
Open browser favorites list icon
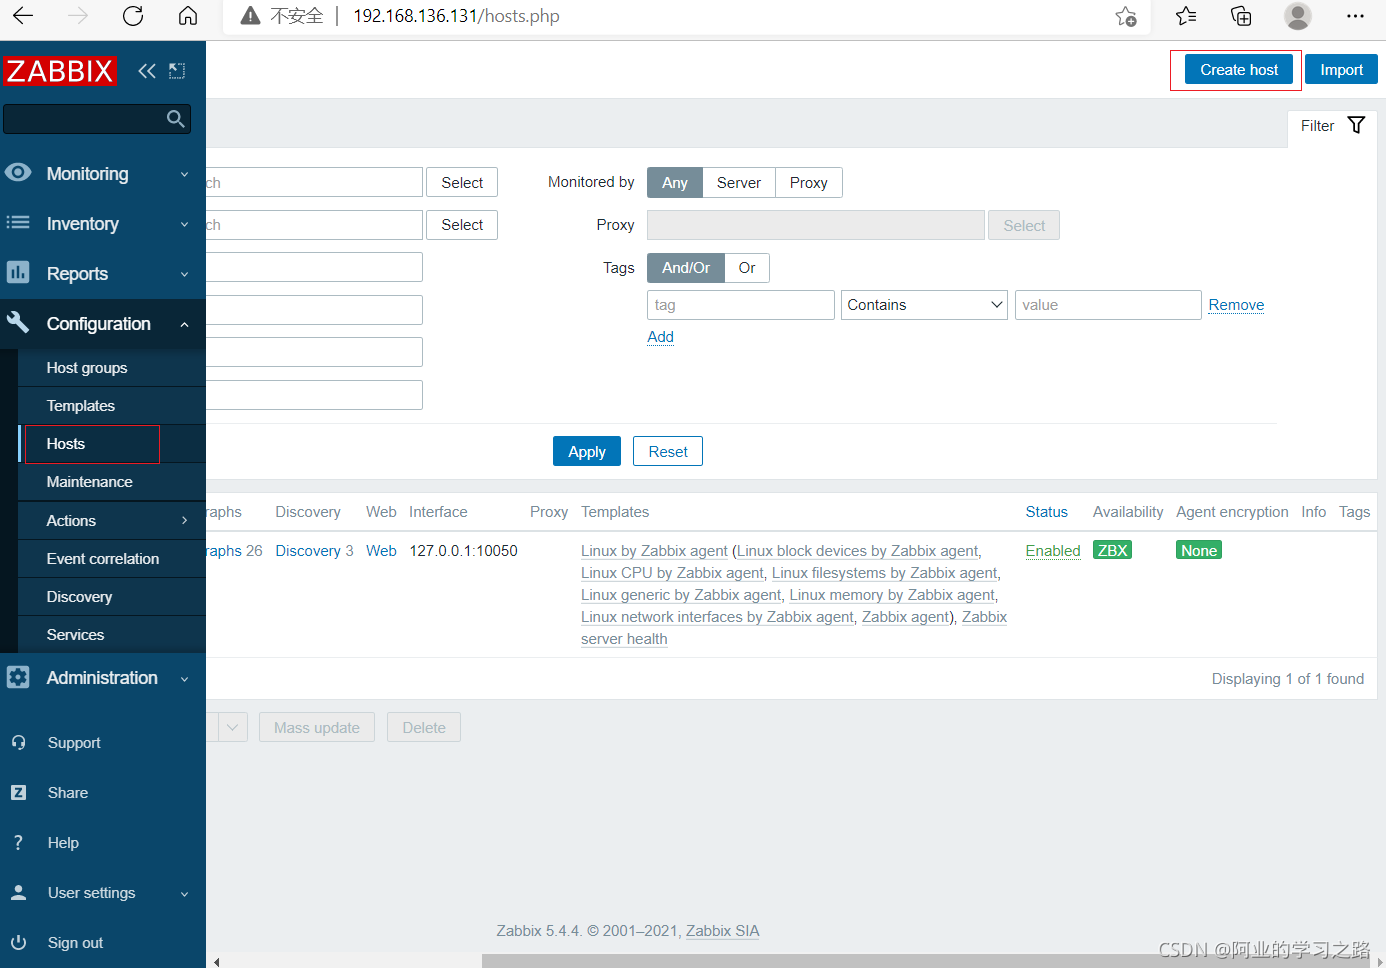[x=1186, y=16]
